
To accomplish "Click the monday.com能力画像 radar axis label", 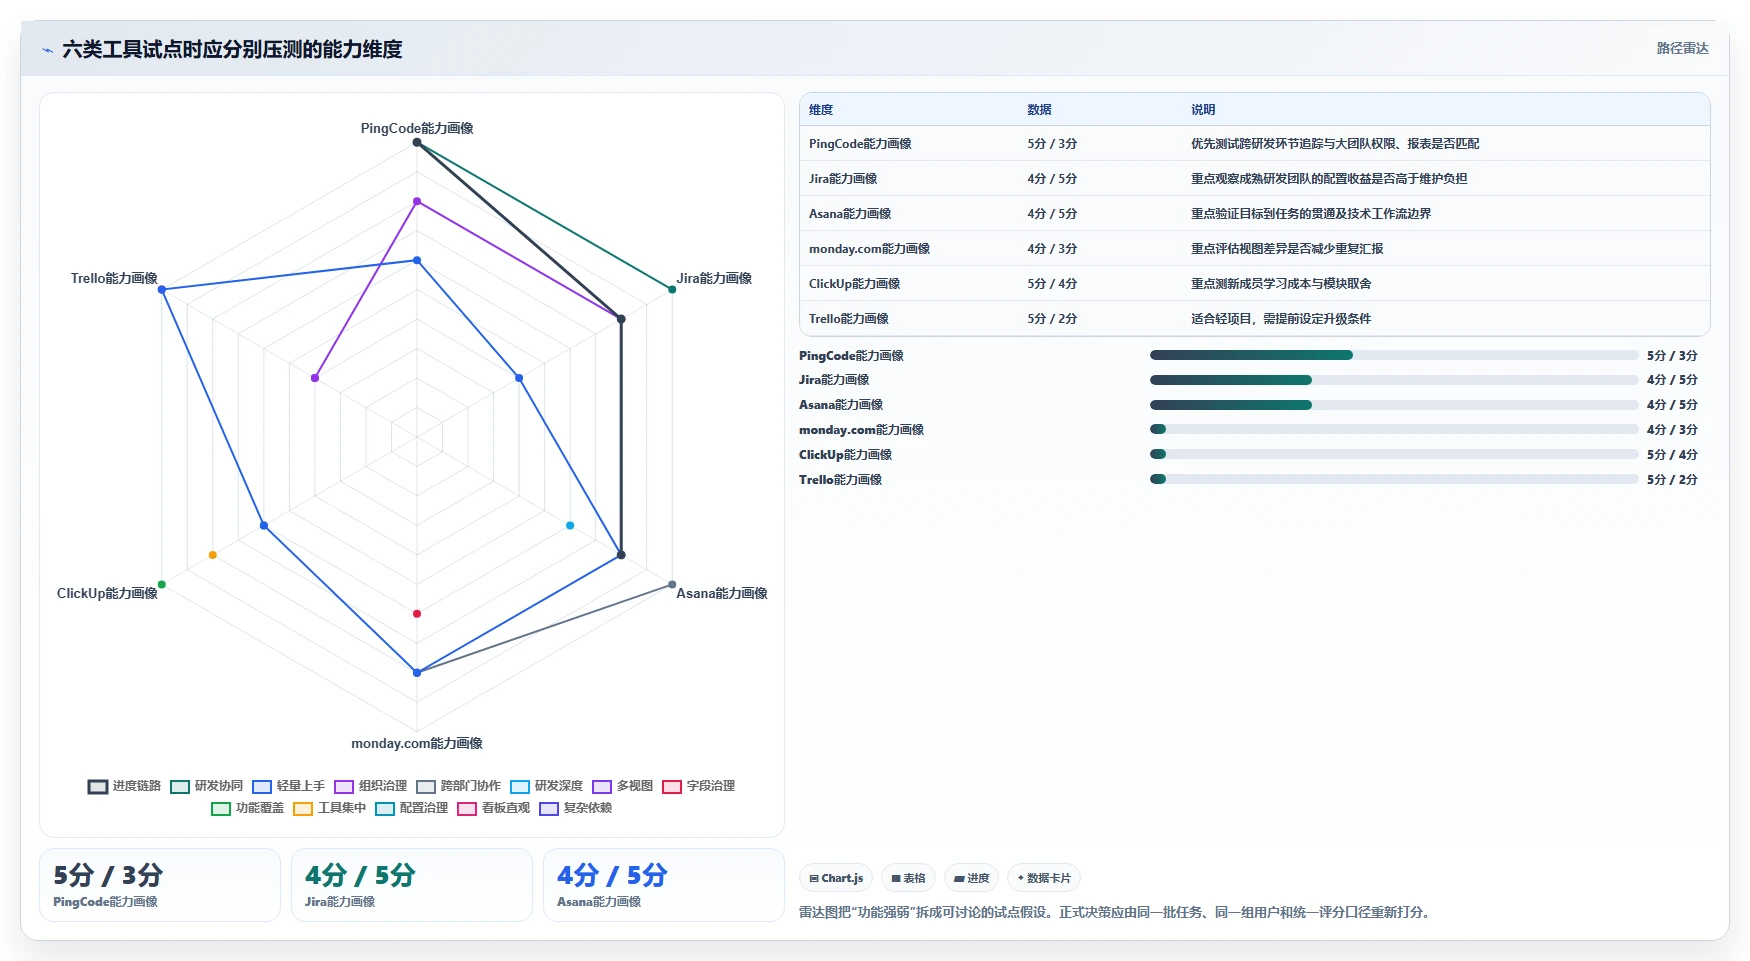I will (417, 743).
